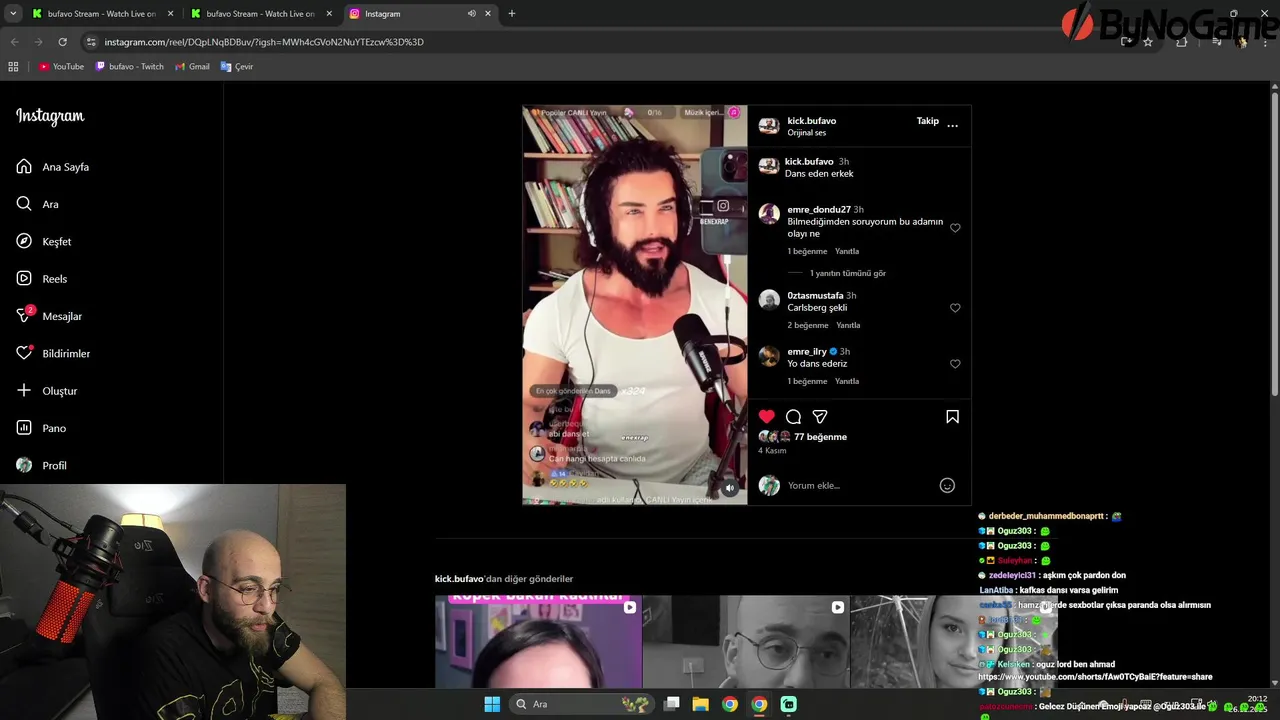This screenshot has height=720, width=1280.
Task: Like 0ztasmustafa's comment
Action: click(x=955, y=308)
